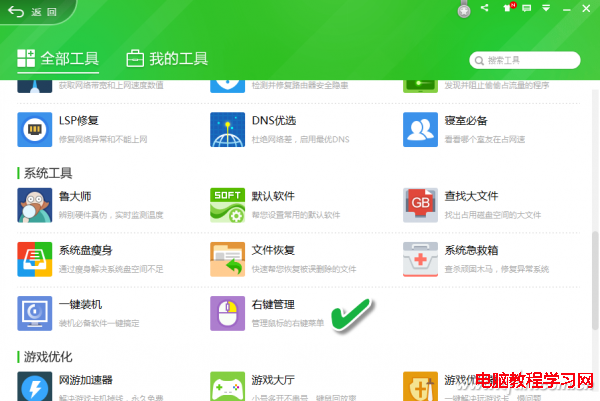Open the 文件恢复 folder icon
The image size is (600, 401).
[x=227, y=259]
